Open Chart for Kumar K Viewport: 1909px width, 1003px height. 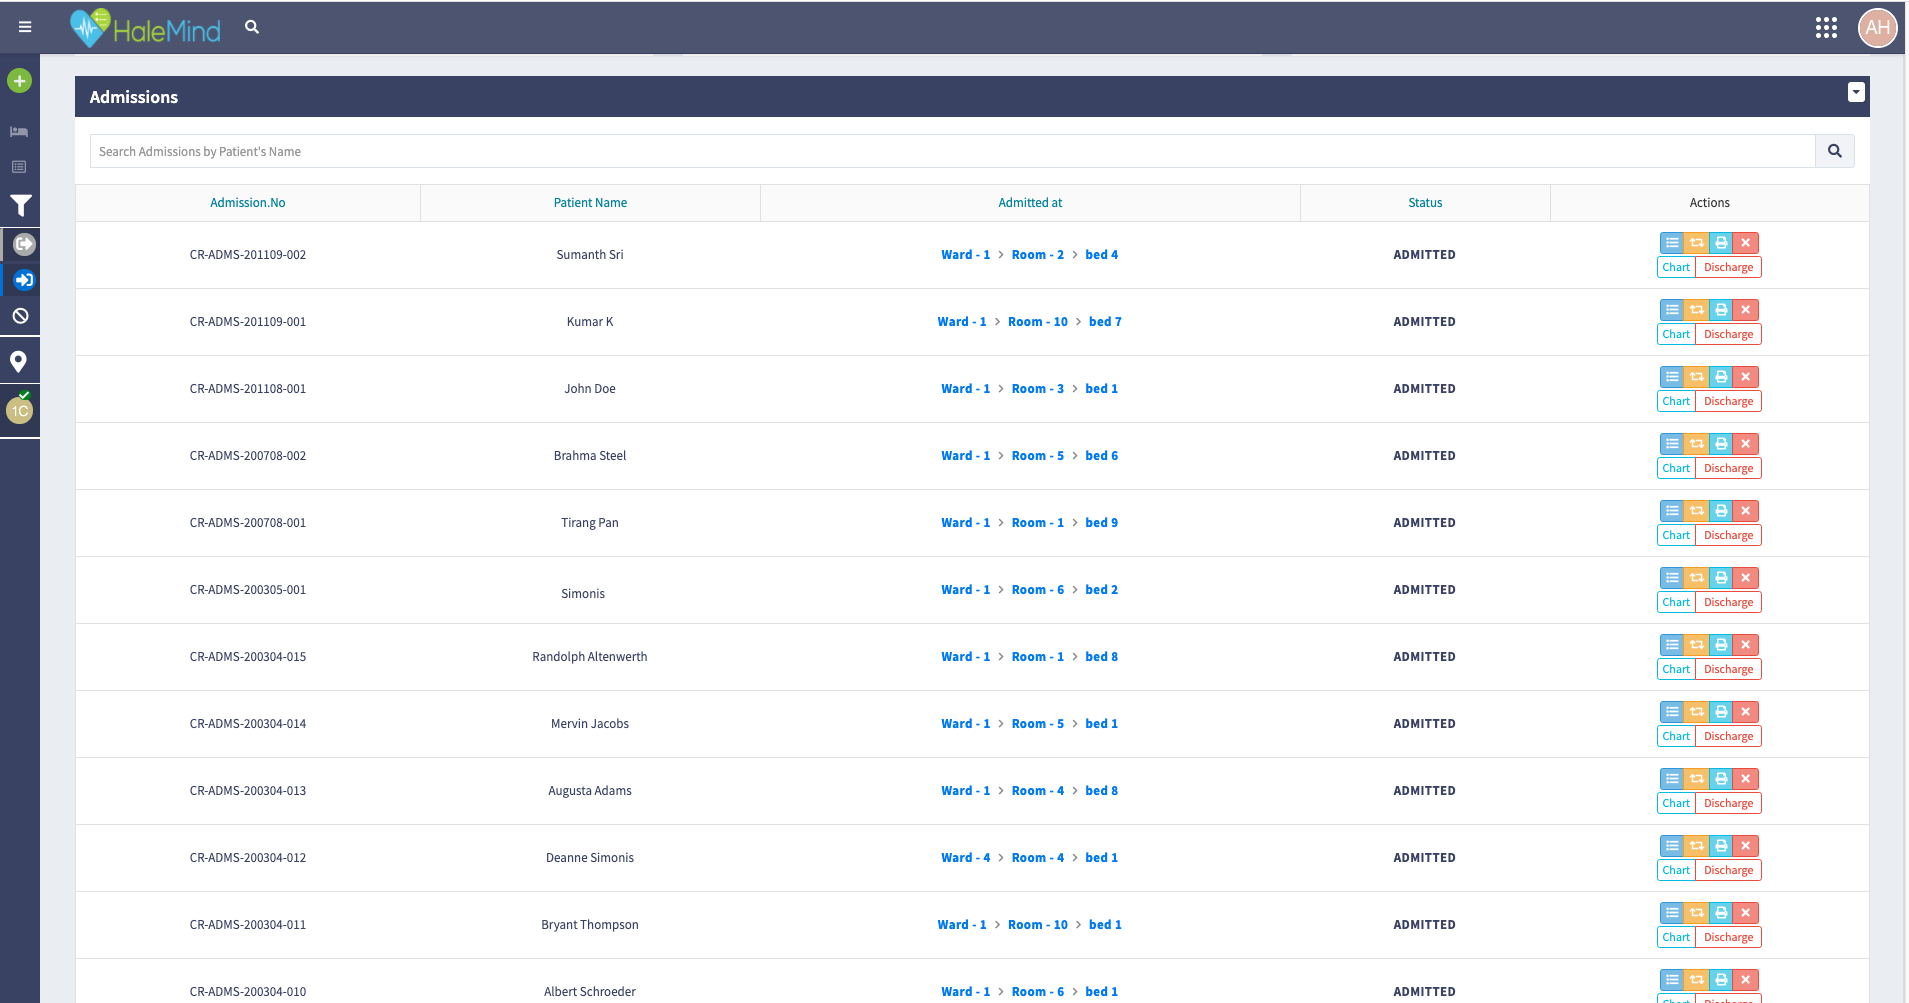[1676, 334]
